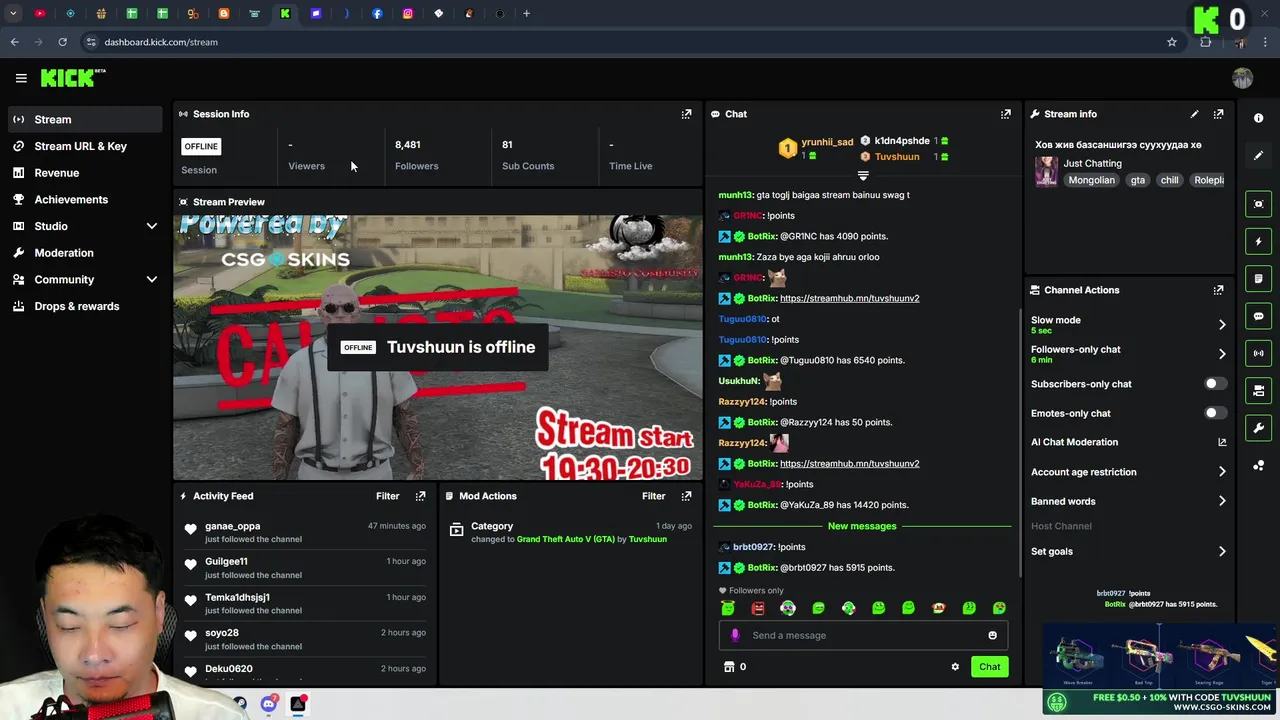Open Followers-only chat options
Viewport: 1280px width, 720px height.
[1128, 353]
